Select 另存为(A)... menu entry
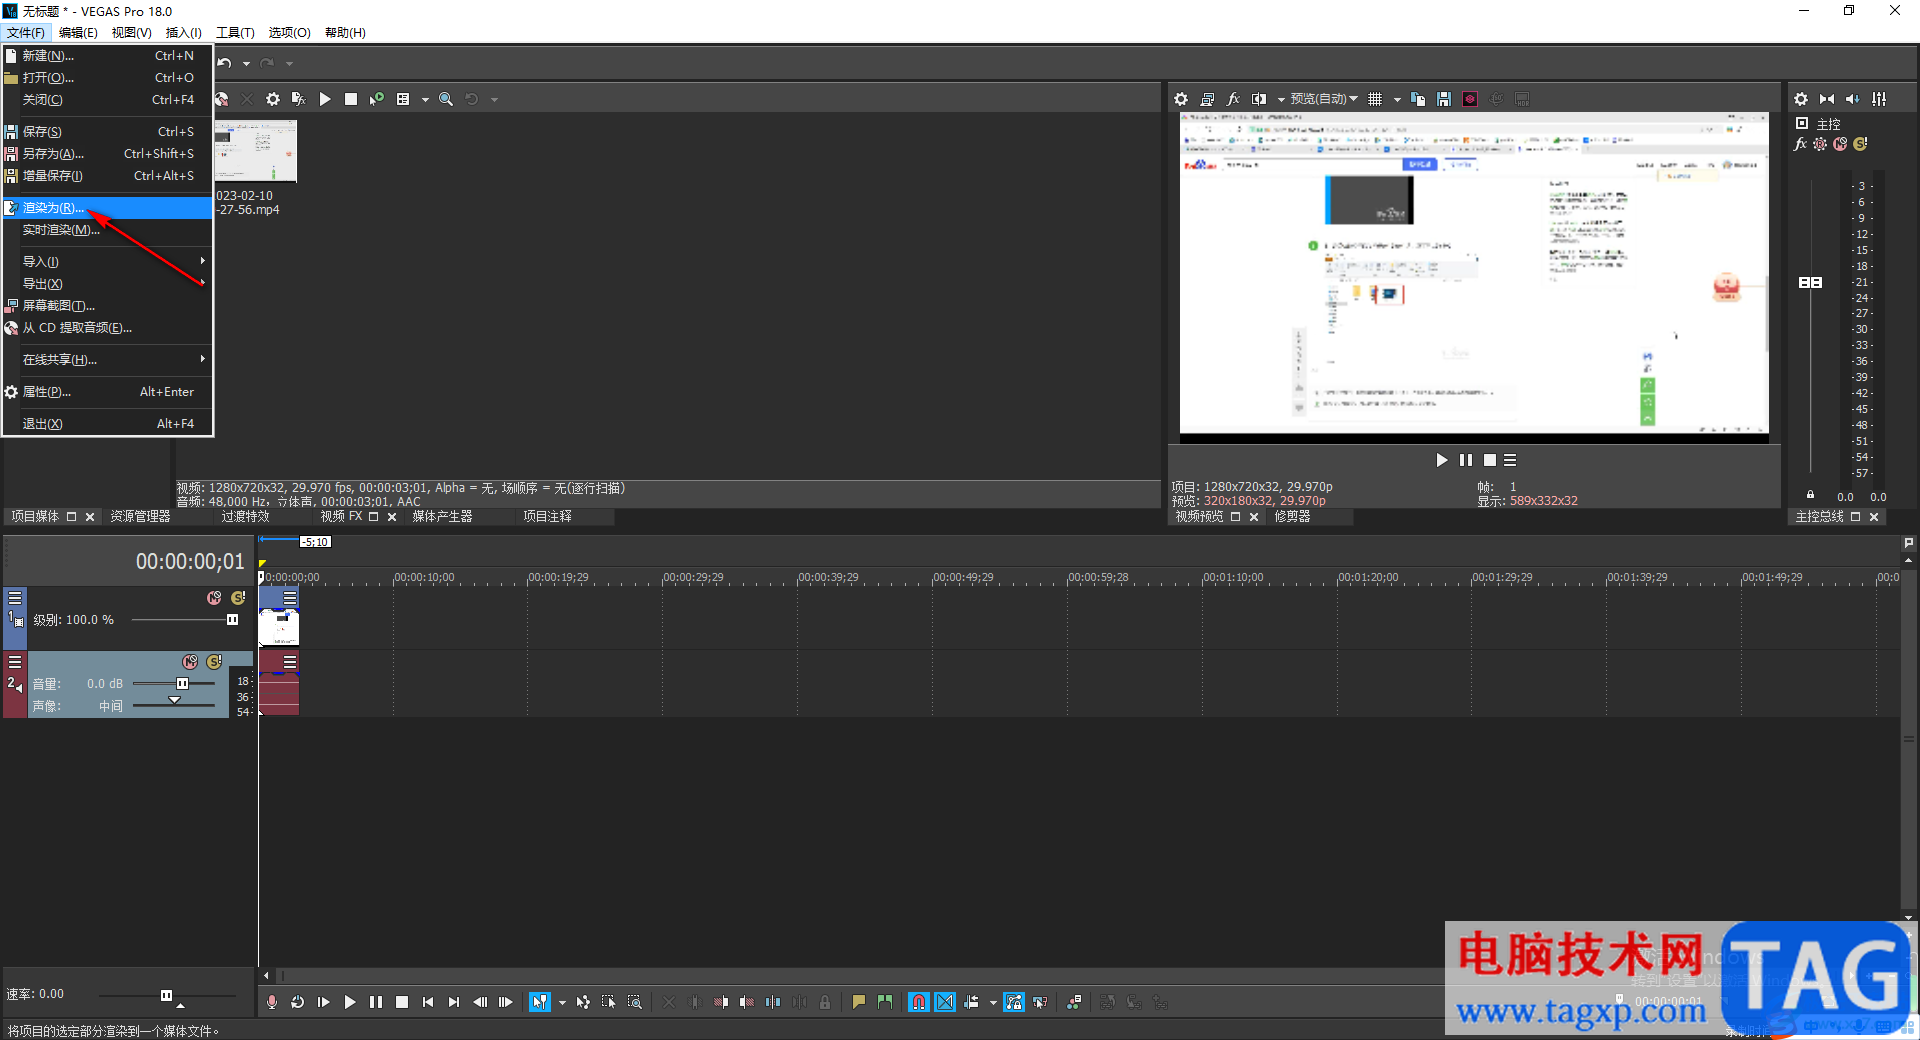Screen dimensions: 1920x1040 (x=107, y=154)
